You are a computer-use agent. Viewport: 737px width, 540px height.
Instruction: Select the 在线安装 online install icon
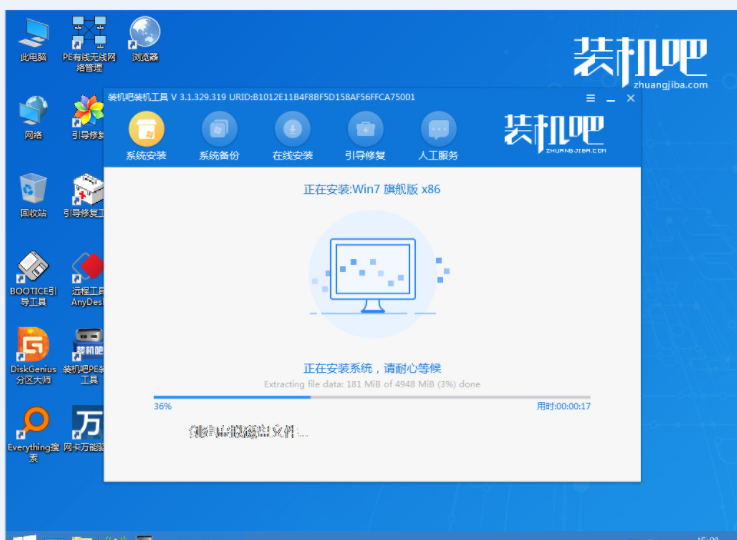point(292,134)
